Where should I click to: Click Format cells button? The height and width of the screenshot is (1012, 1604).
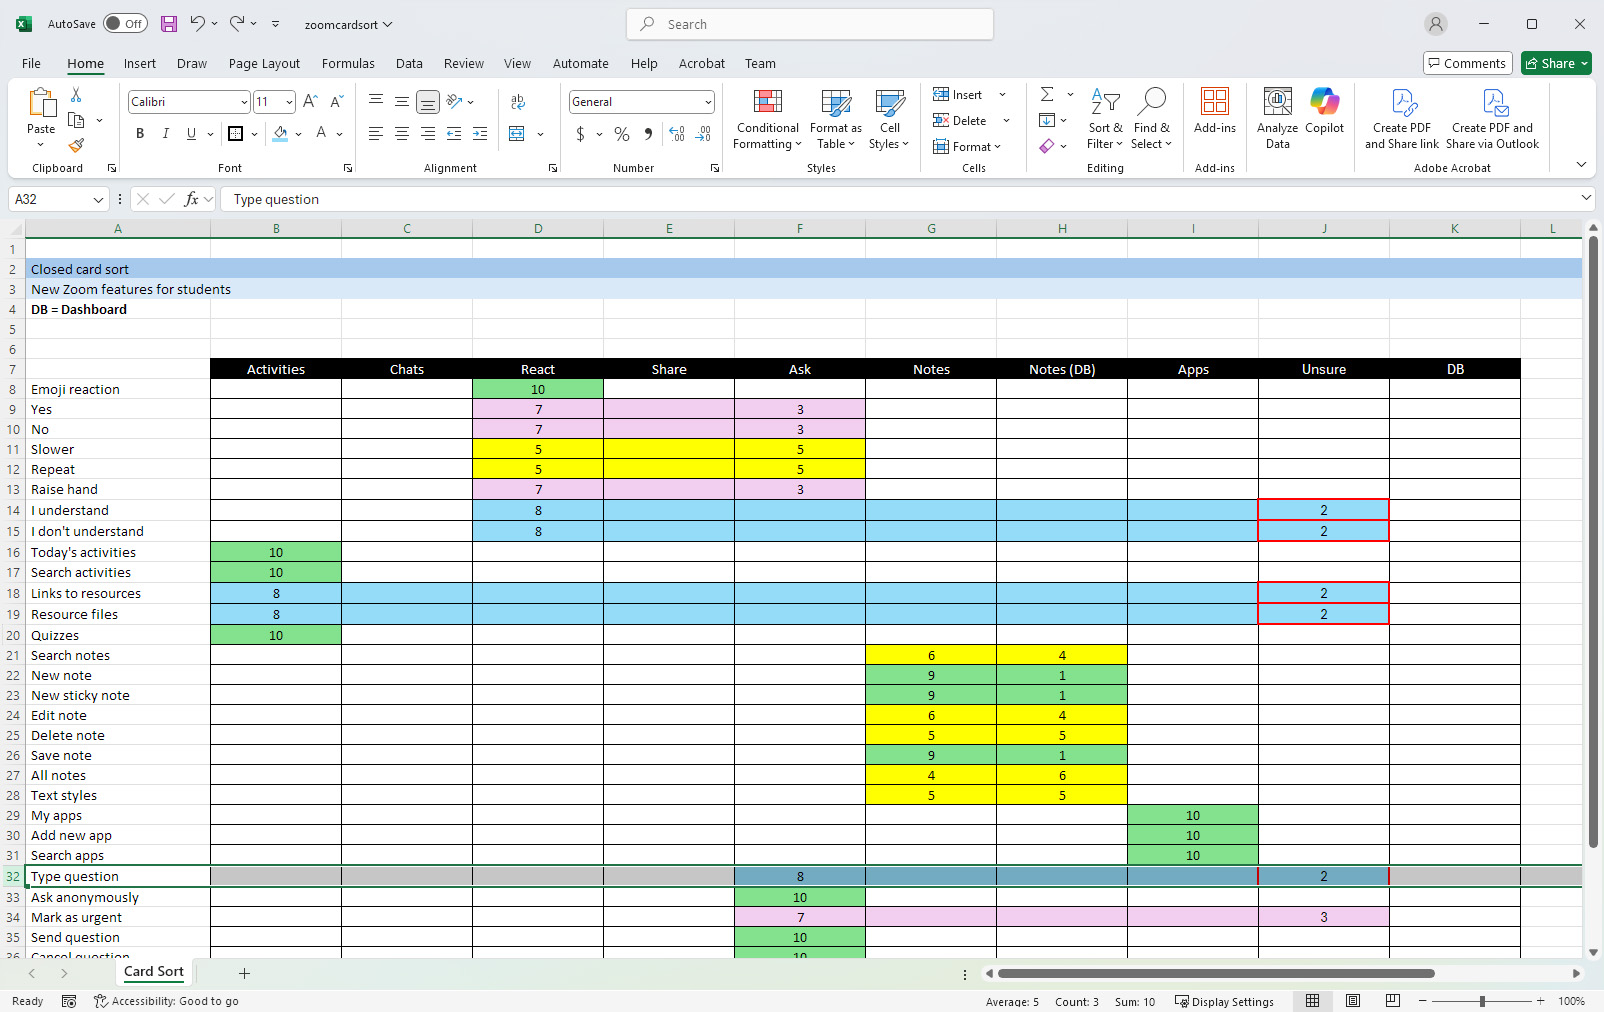coord(967,146)
